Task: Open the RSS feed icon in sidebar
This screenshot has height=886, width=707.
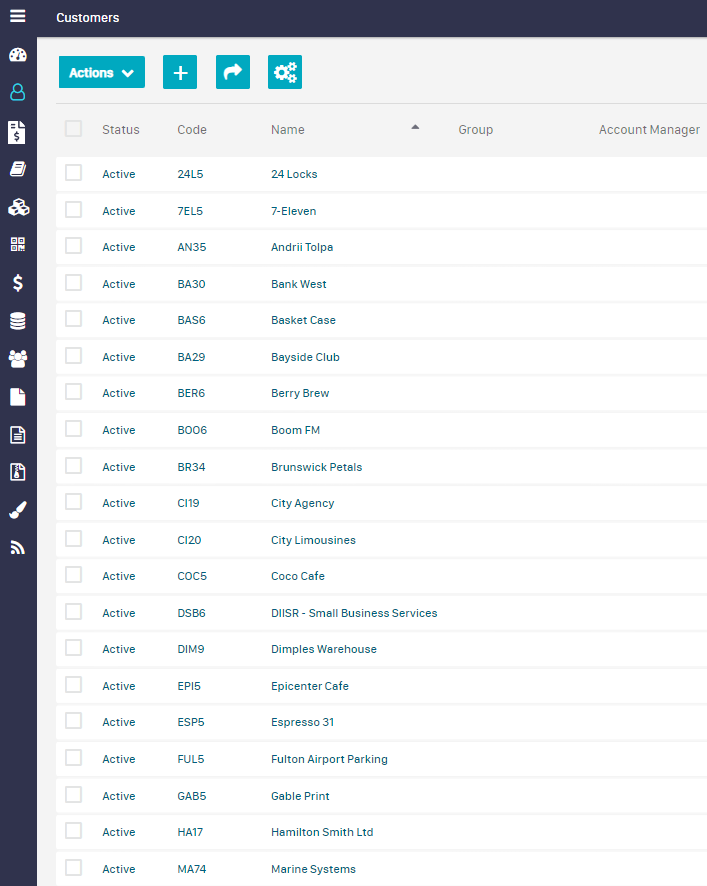Action: pos(18,548)
